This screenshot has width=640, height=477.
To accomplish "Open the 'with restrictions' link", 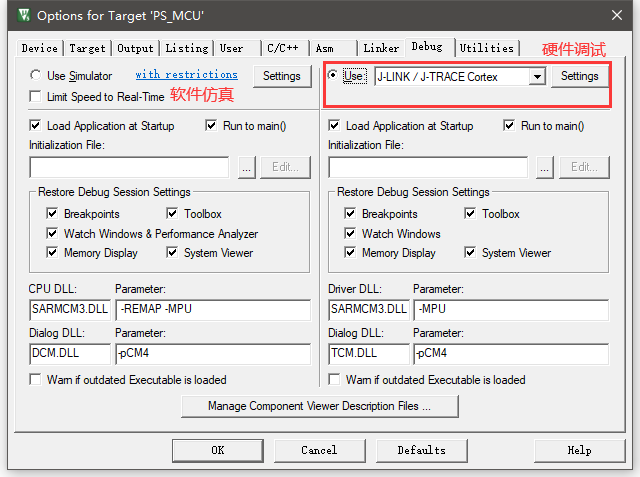I will coord(187,75).
